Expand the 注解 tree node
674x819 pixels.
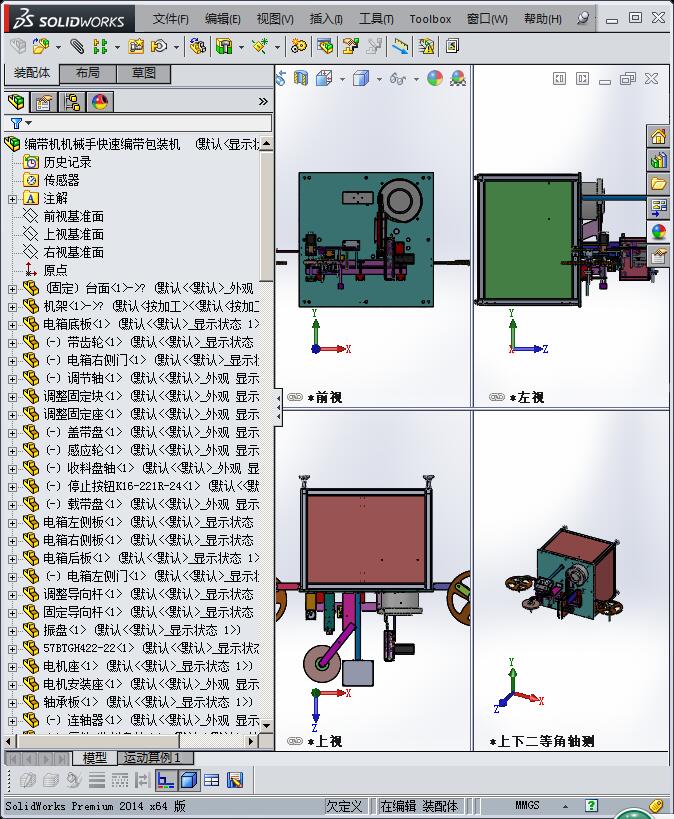point(13,199)
